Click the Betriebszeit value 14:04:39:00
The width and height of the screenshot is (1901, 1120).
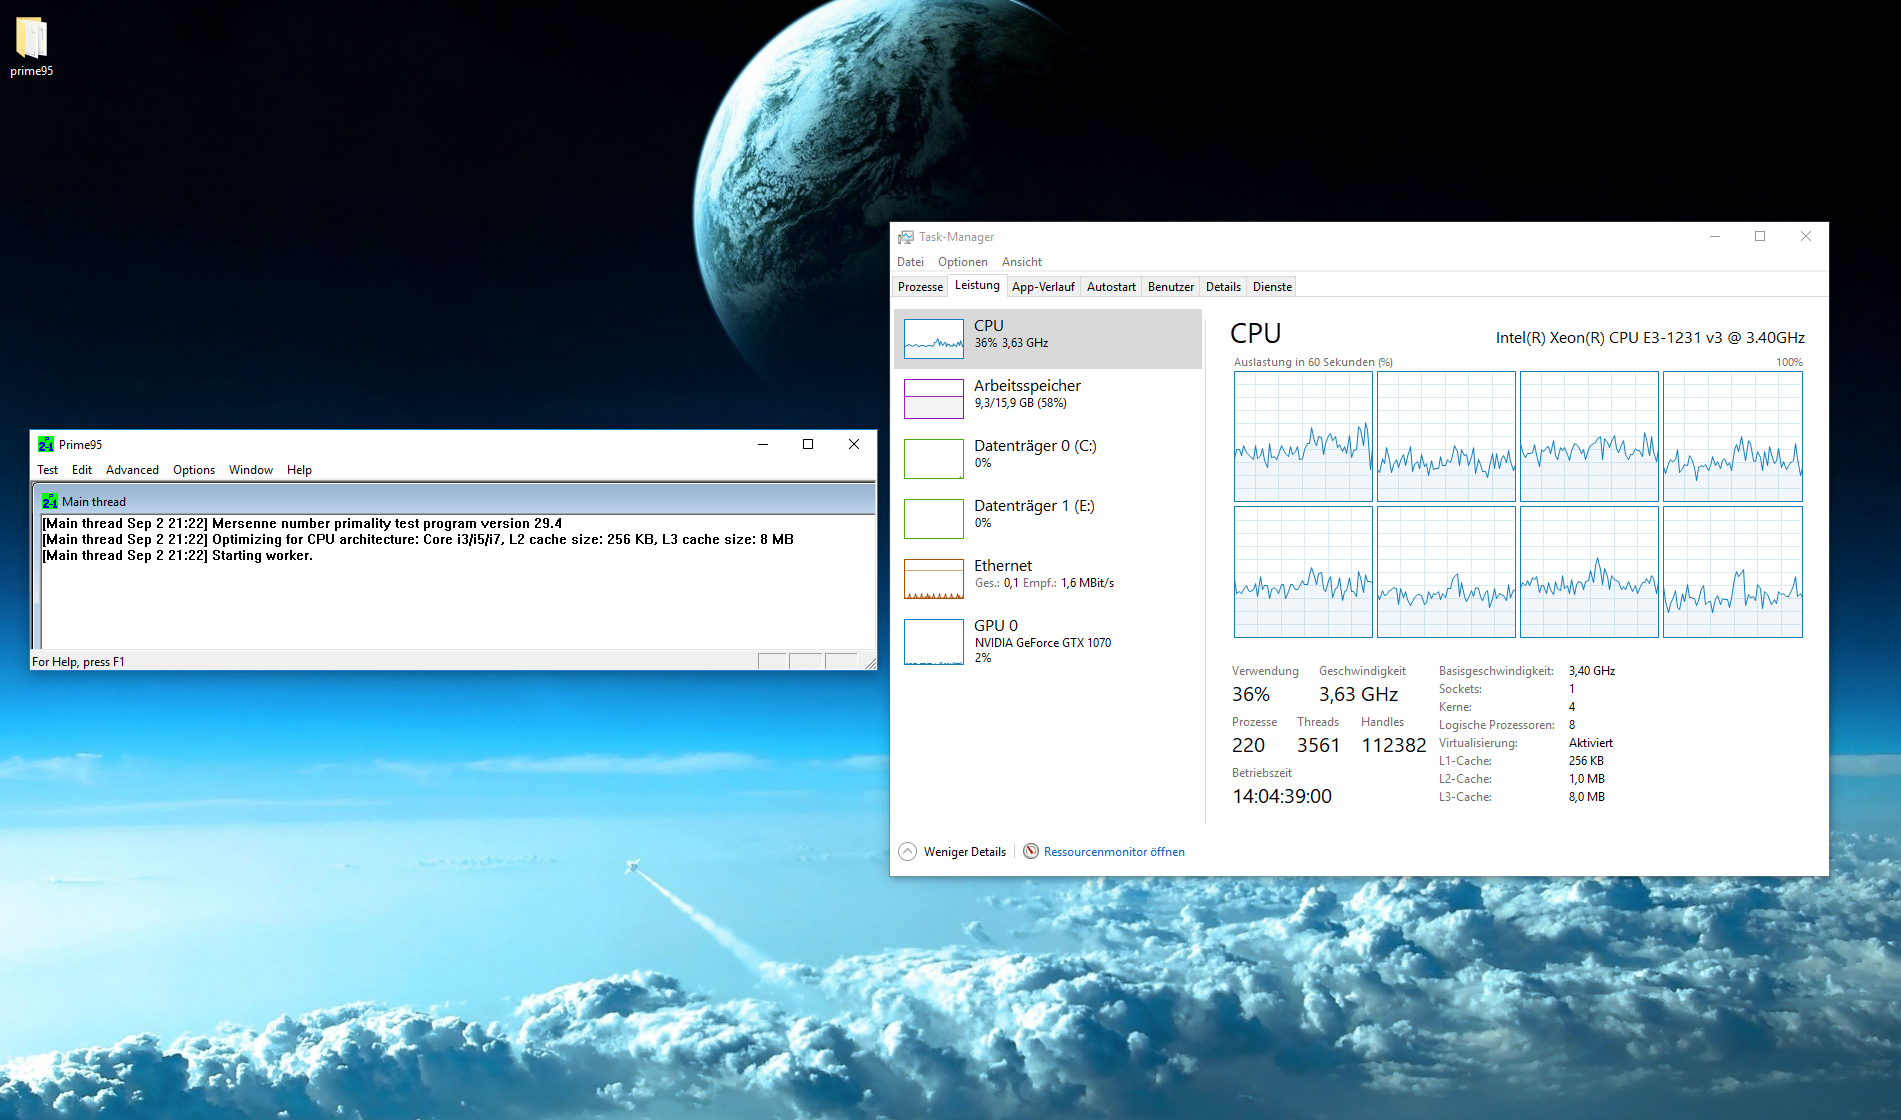tap(1282, 797)
